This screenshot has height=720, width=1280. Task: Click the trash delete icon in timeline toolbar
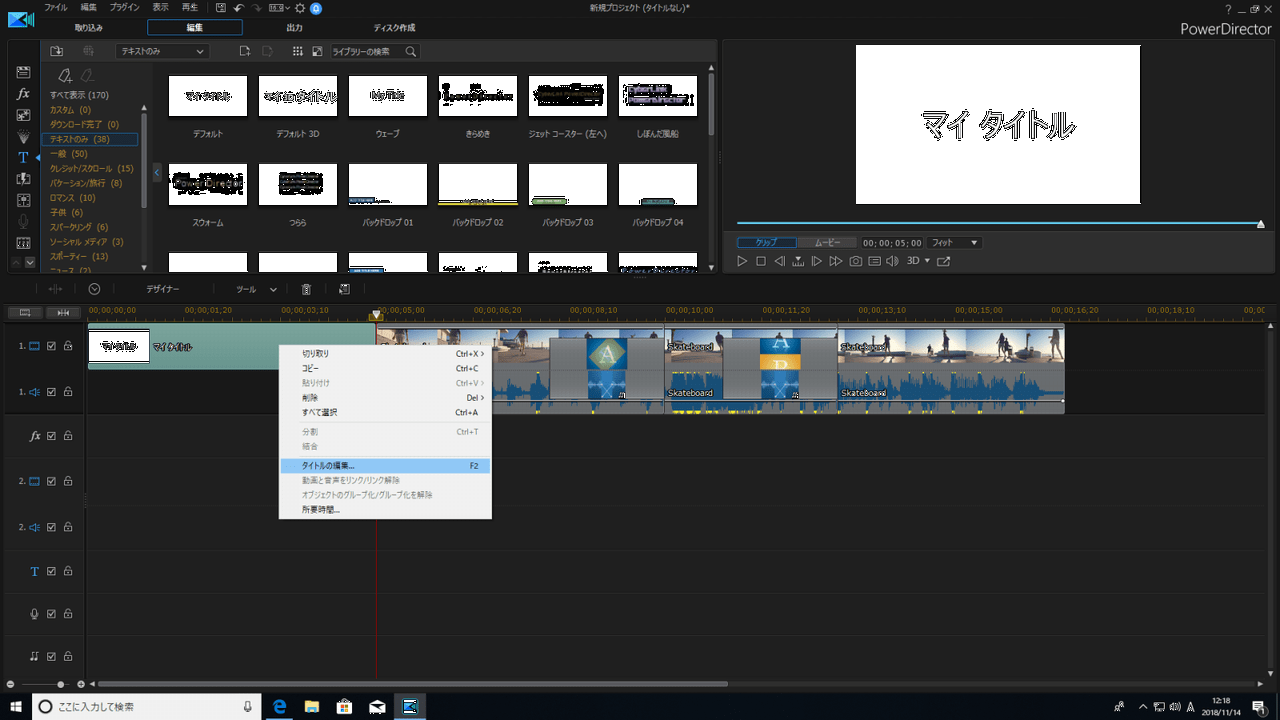pos(306,289)
